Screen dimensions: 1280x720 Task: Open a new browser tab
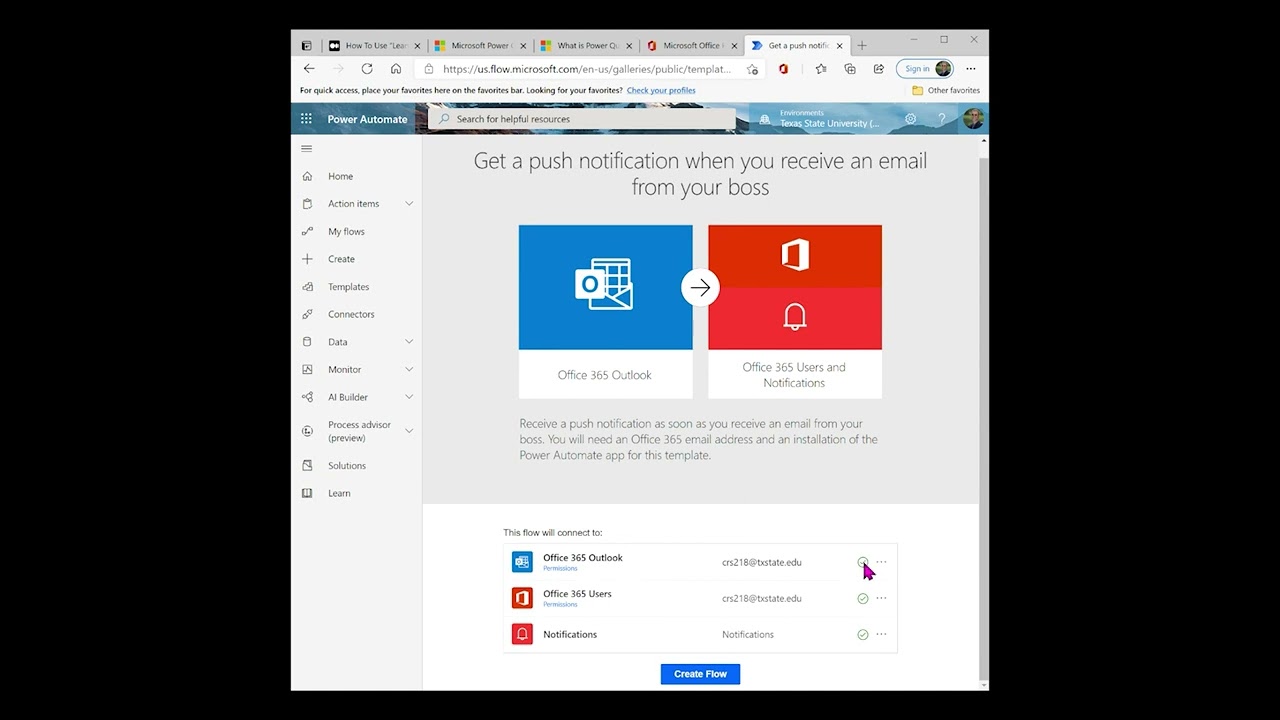pos(862,45)
